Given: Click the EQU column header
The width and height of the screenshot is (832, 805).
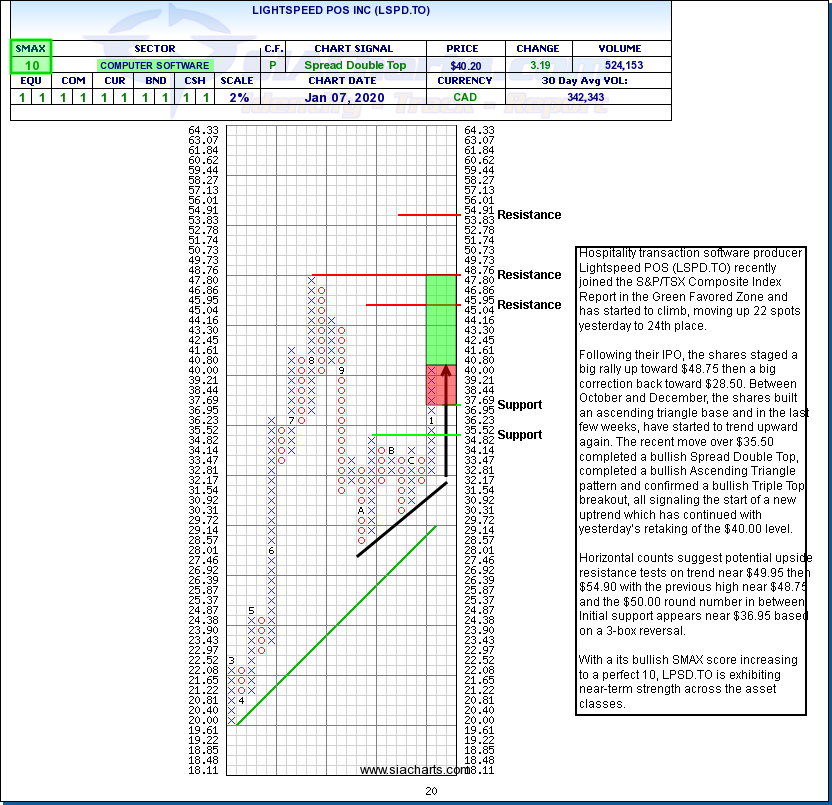Looking at the screenshot, I should point(30,81).
